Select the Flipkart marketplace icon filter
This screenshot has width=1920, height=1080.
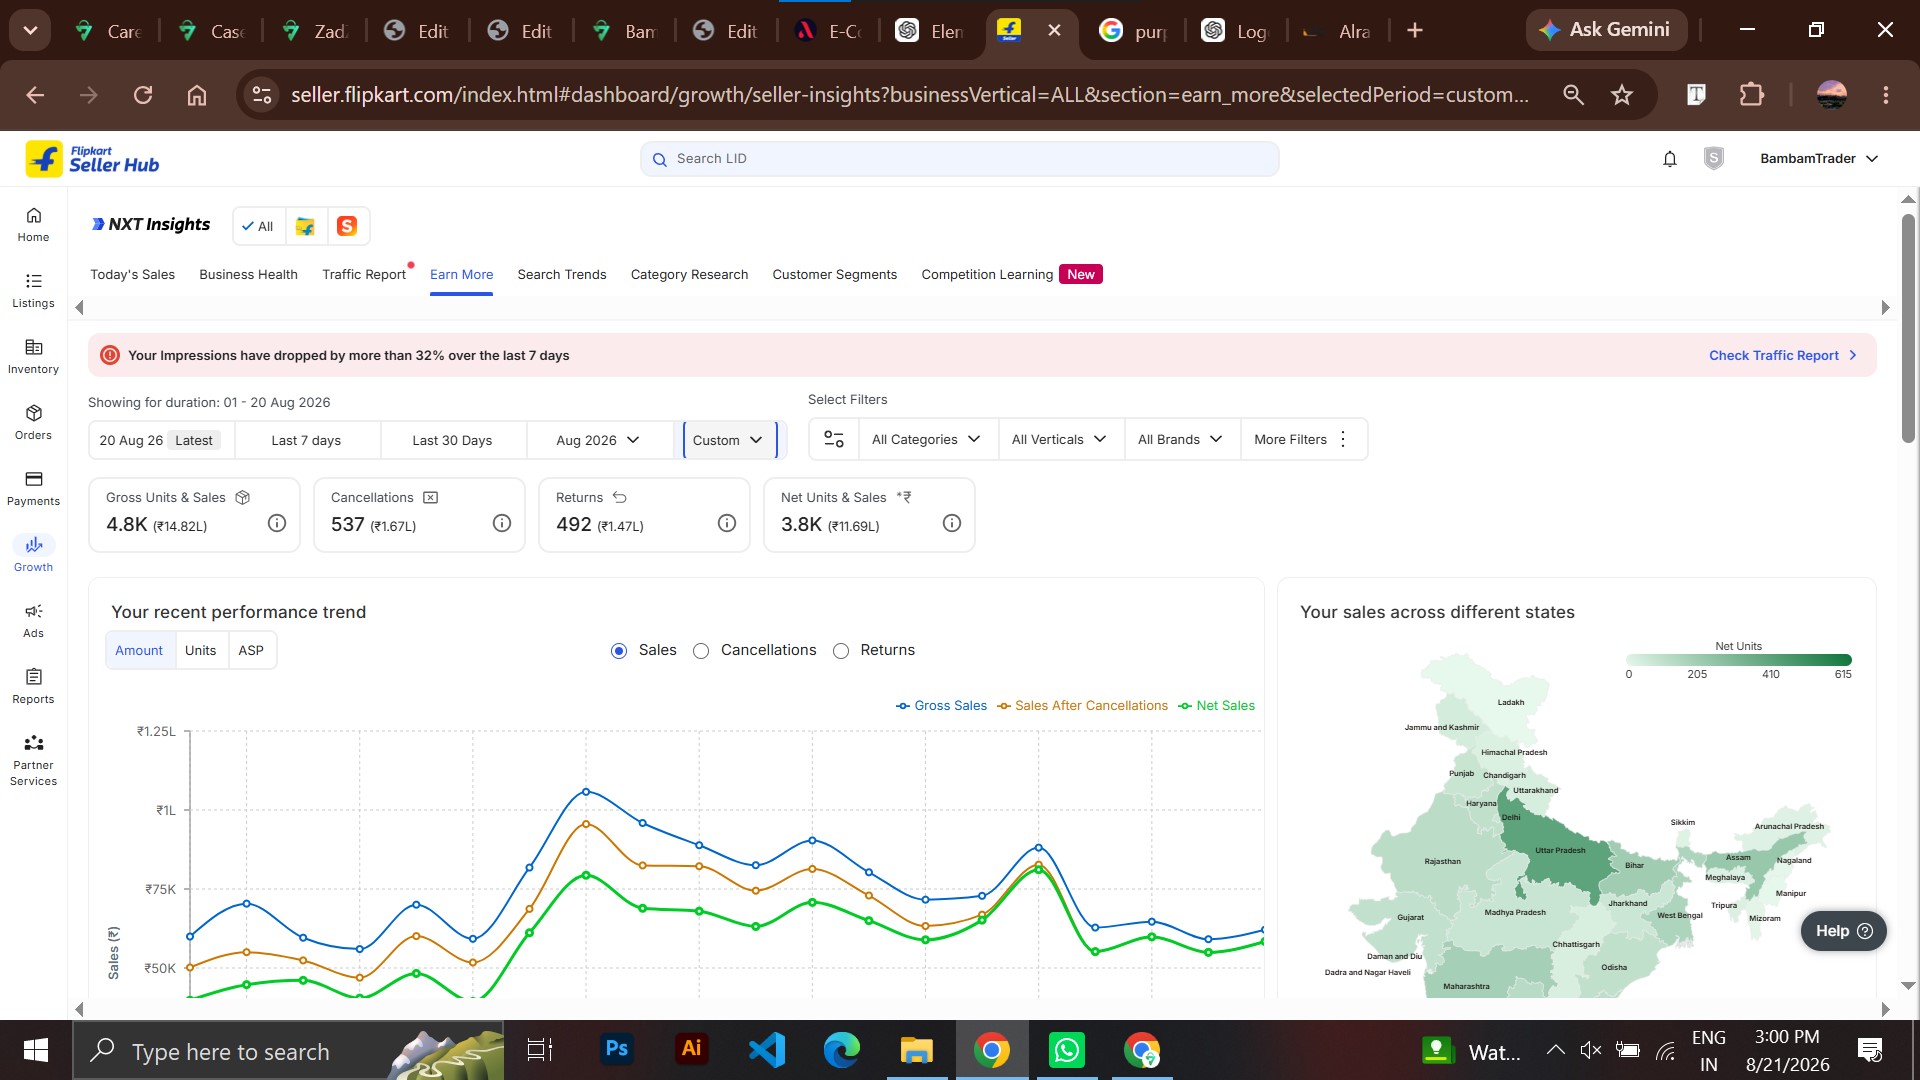coord(305,226)
